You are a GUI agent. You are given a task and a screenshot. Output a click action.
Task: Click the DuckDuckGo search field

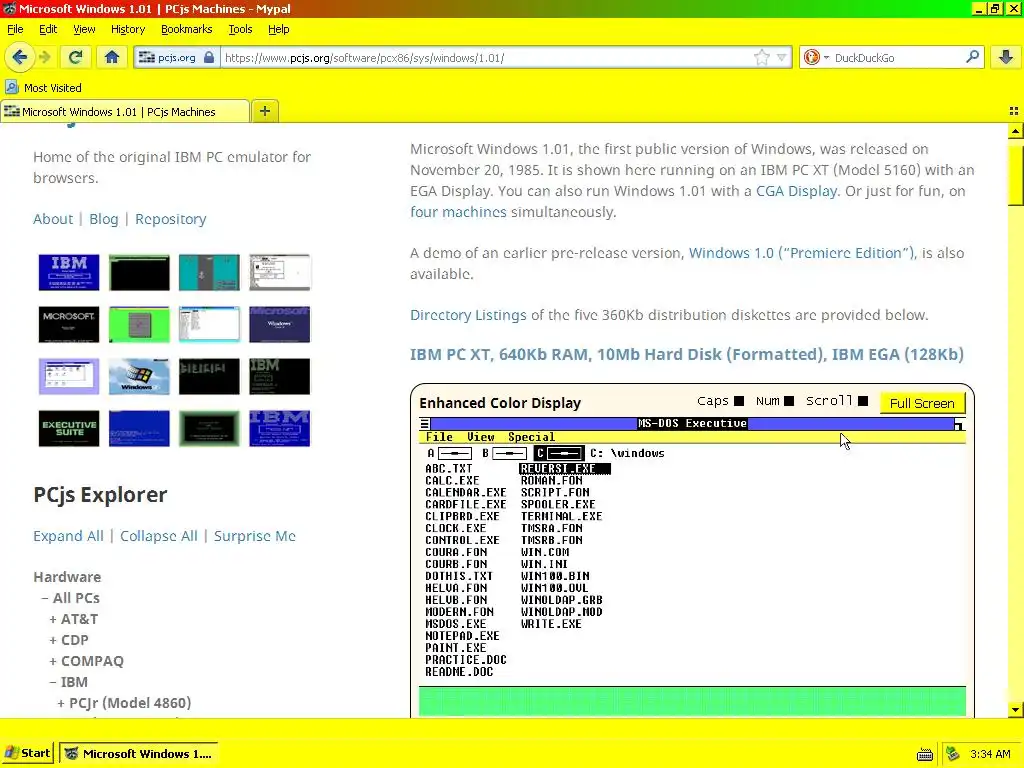click(898, 57)
